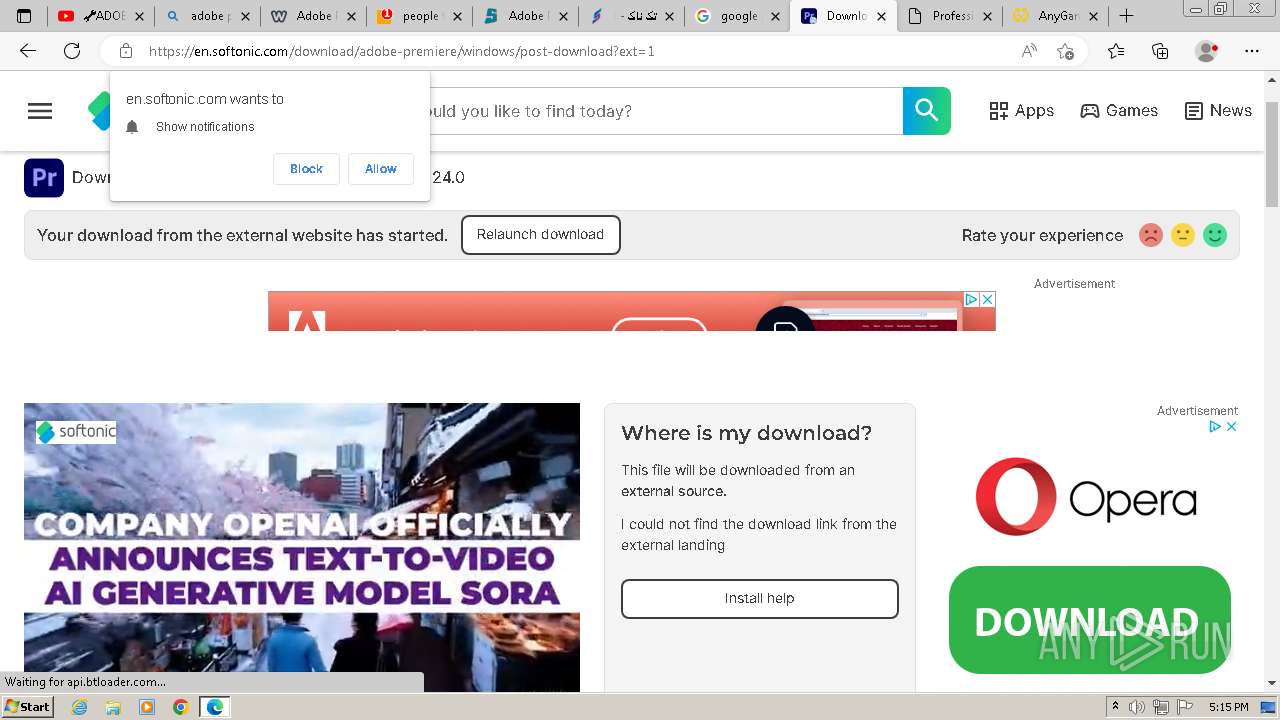Open Edge Settings and more menu
The image size is (1280, 720).
point(1252,51)
